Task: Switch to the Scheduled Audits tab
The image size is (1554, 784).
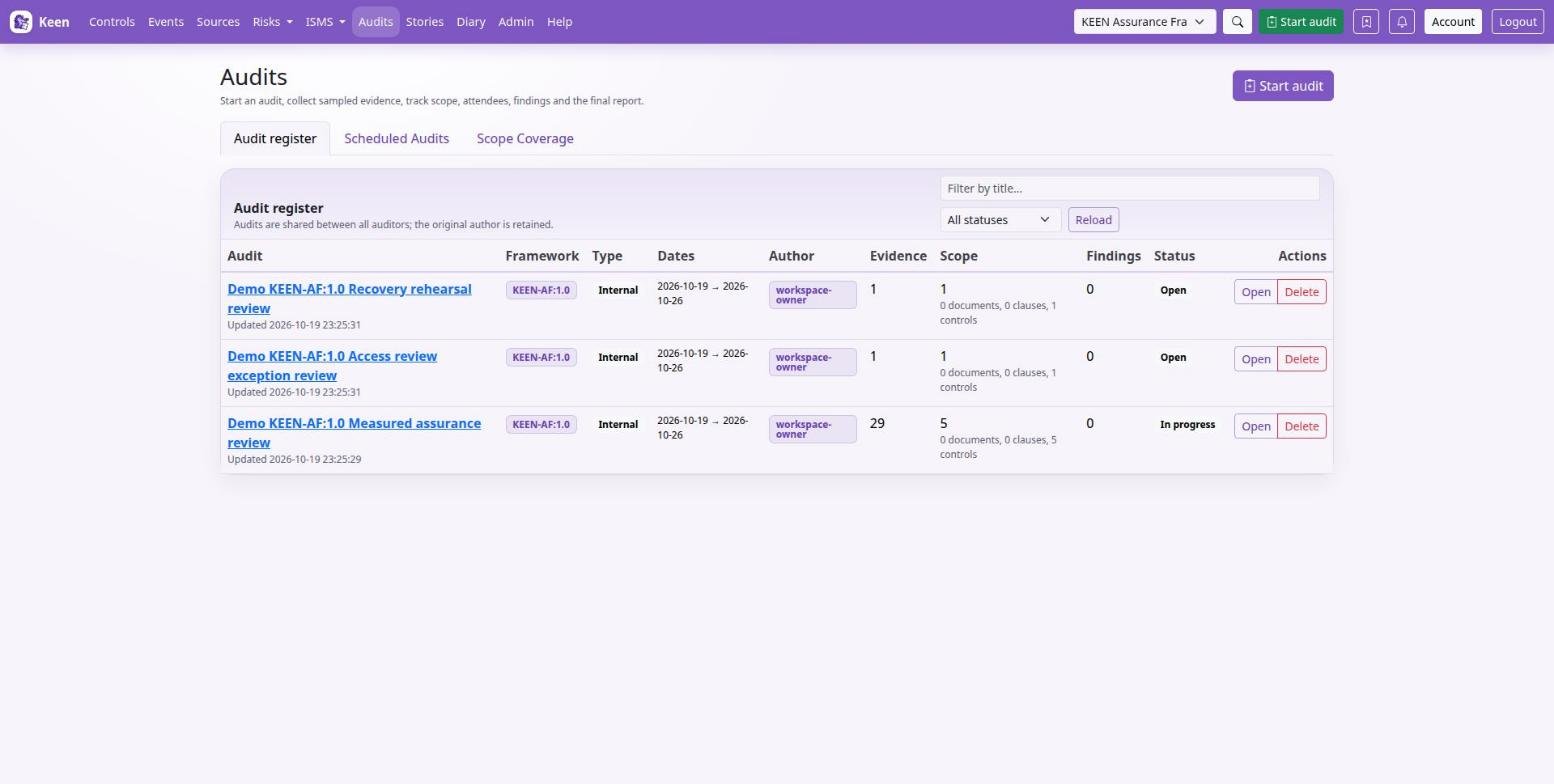Action: (397, 139)
